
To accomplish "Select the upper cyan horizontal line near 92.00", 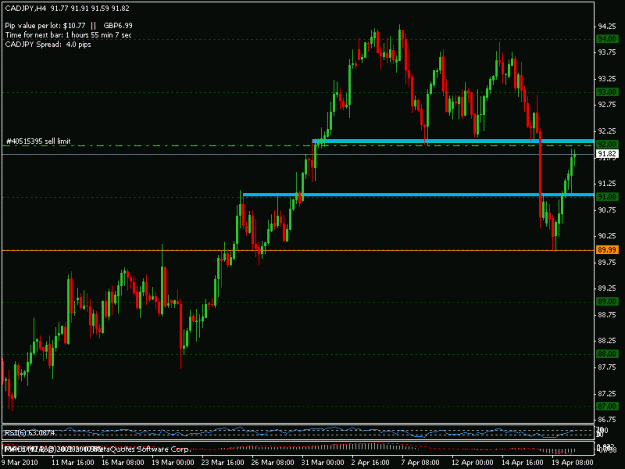I will [x=453, y=141].
